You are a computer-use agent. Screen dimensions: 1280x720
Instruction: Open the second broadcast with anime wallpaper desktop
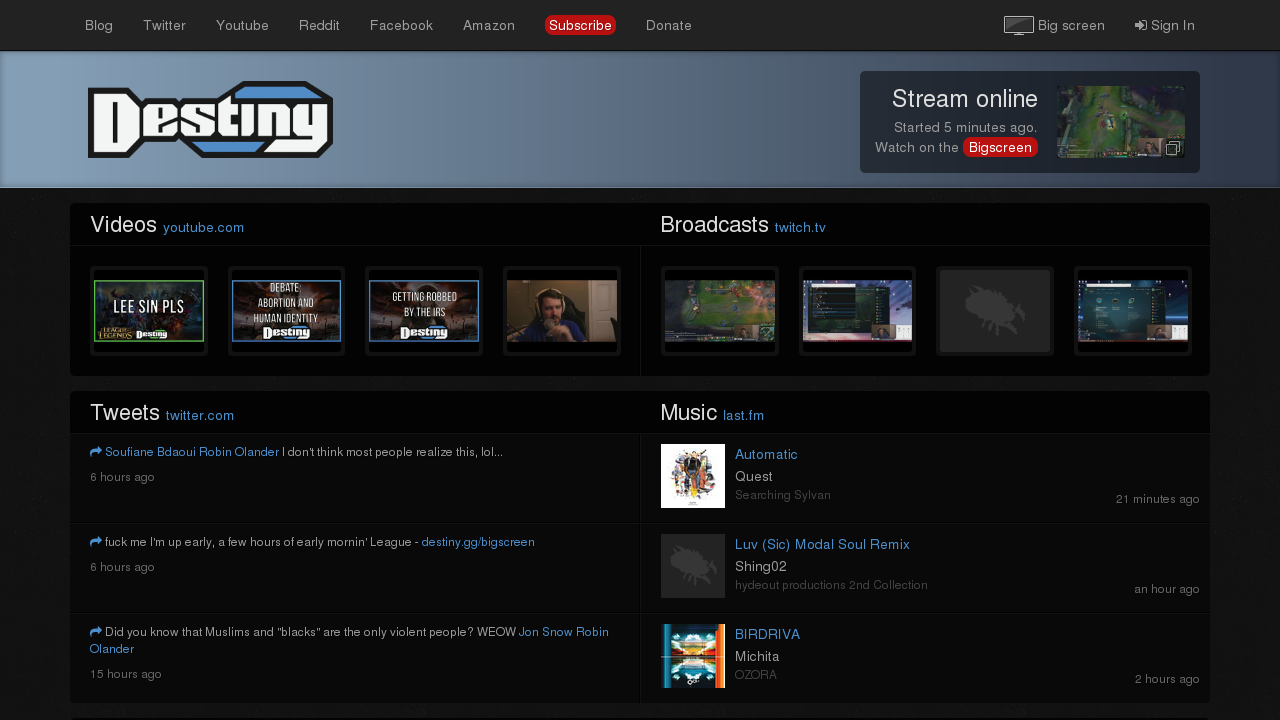(857, 311)
